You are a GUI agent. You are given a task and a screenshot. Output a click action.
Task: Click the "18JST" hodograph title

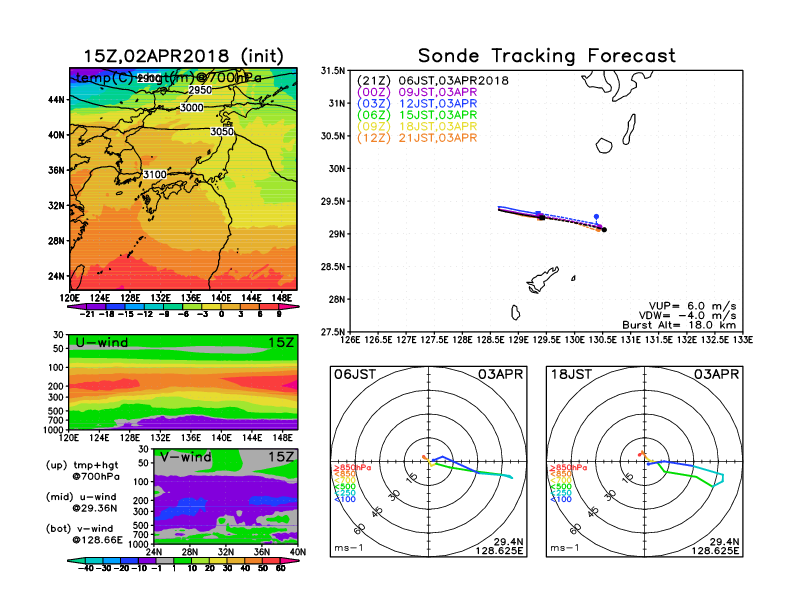coord(571,374)
